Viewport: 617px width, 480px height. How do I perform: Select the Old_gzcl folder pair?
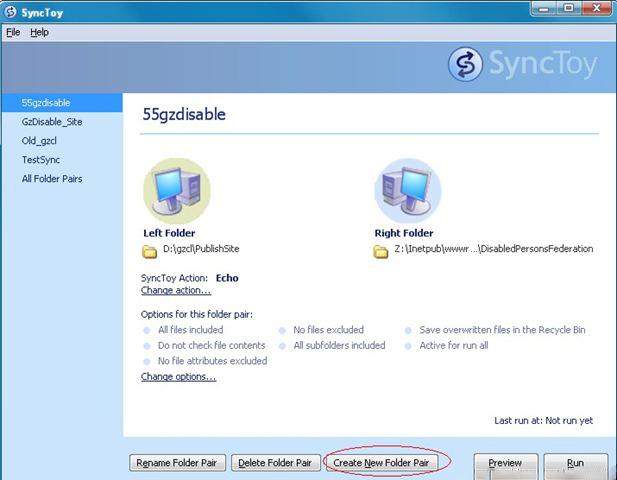[62, 140]
